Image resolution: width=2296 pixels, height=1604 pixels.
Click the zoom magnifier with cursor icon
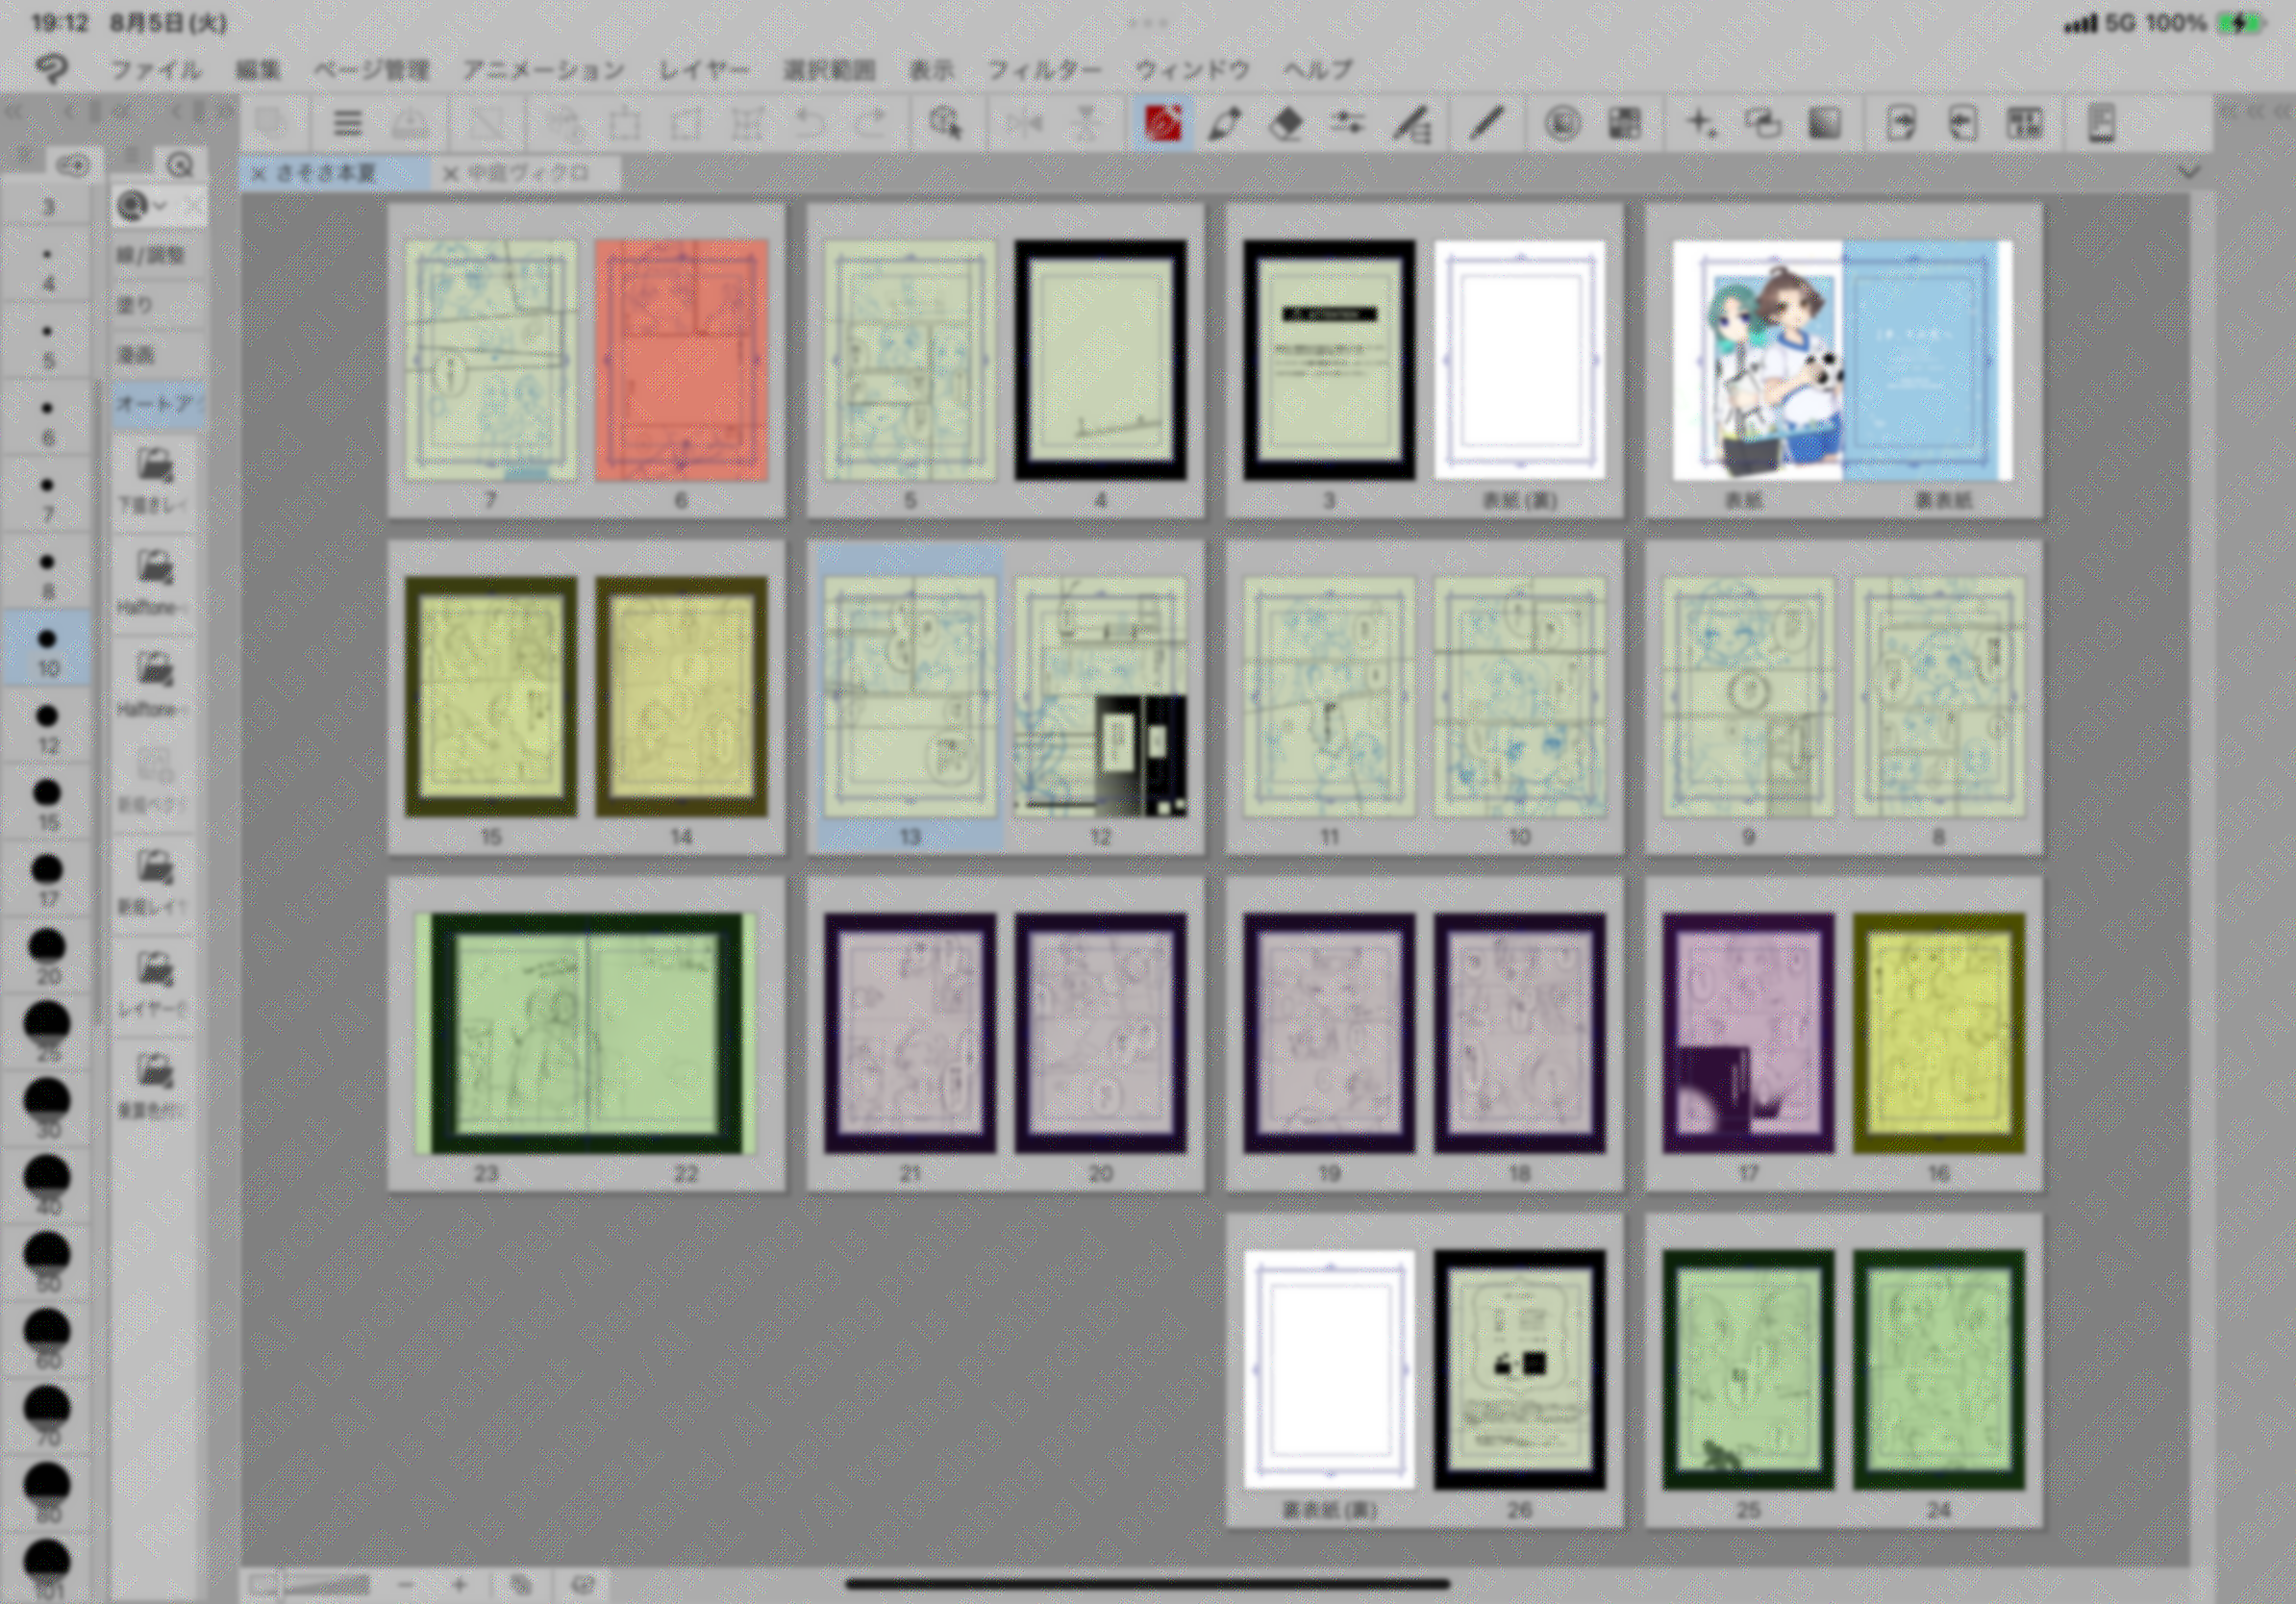[944, 124]
